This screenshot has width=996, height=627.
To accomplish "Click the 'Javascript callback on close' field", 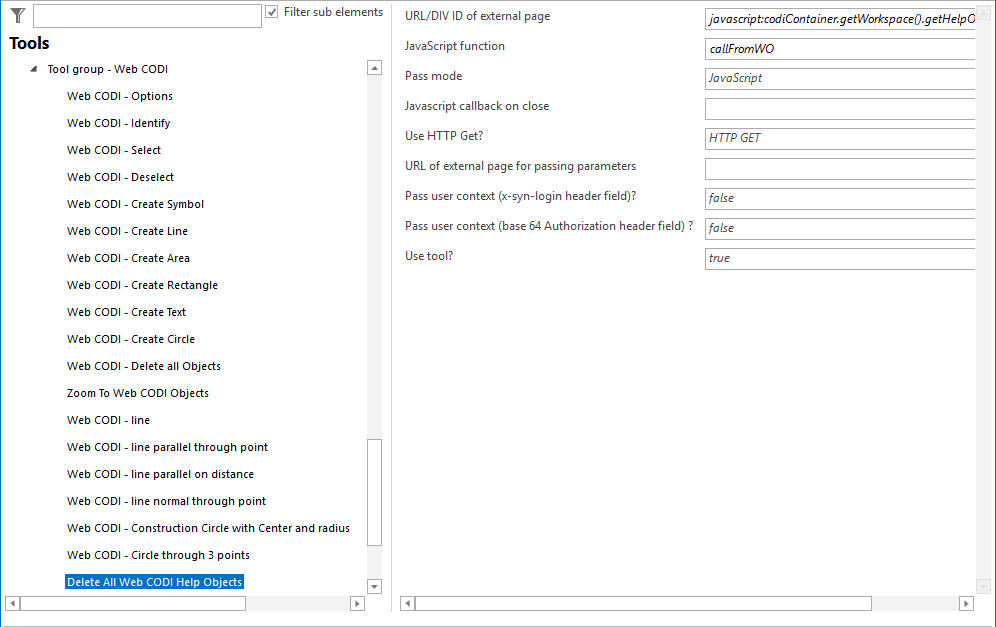I will 840,108.
